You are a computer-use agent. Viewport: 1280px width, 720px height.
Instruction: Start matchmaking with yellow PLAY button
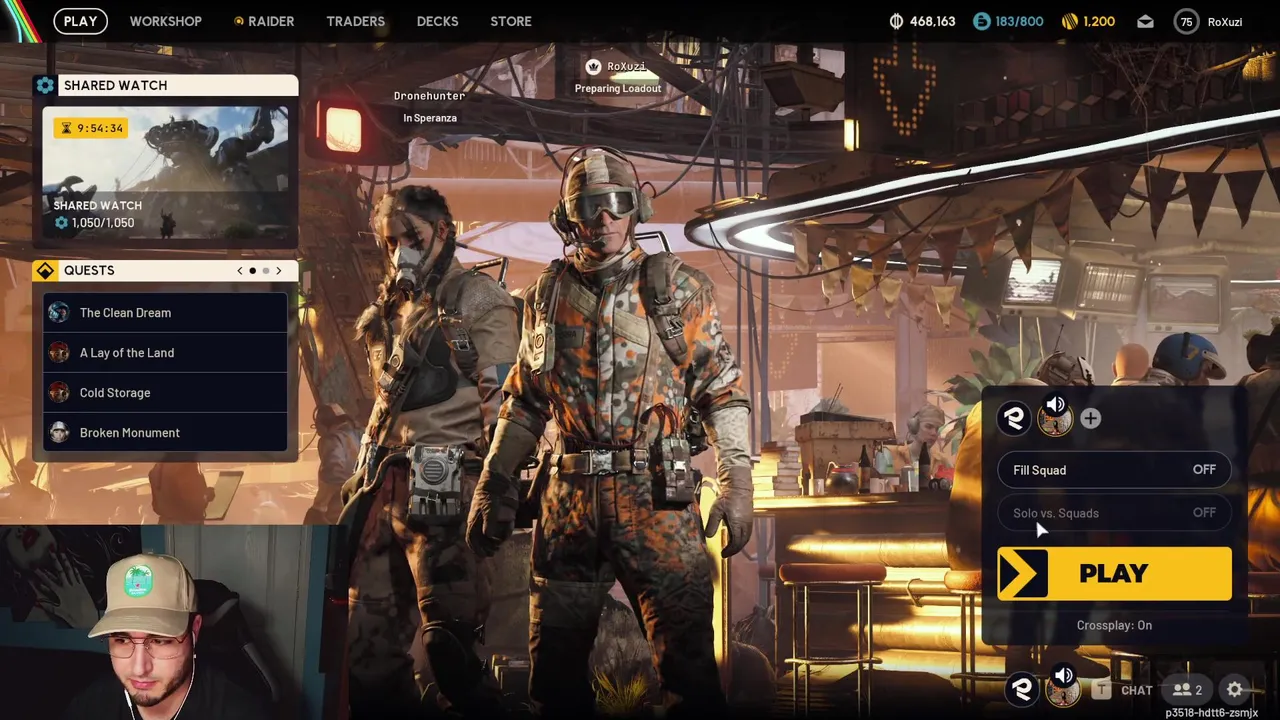pos(1114,573)
